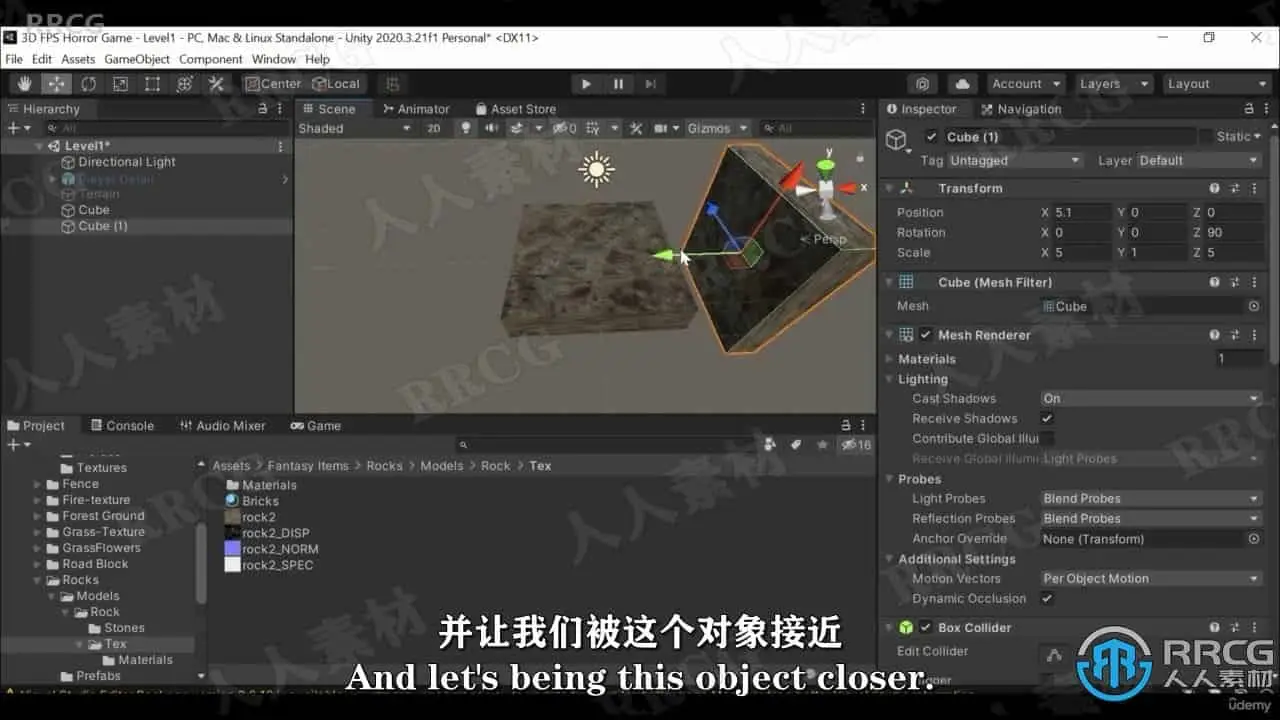The height and width of the screenshot is (720, 1280).
Task: Select the Rotate tool
Action: pos(88,84)
